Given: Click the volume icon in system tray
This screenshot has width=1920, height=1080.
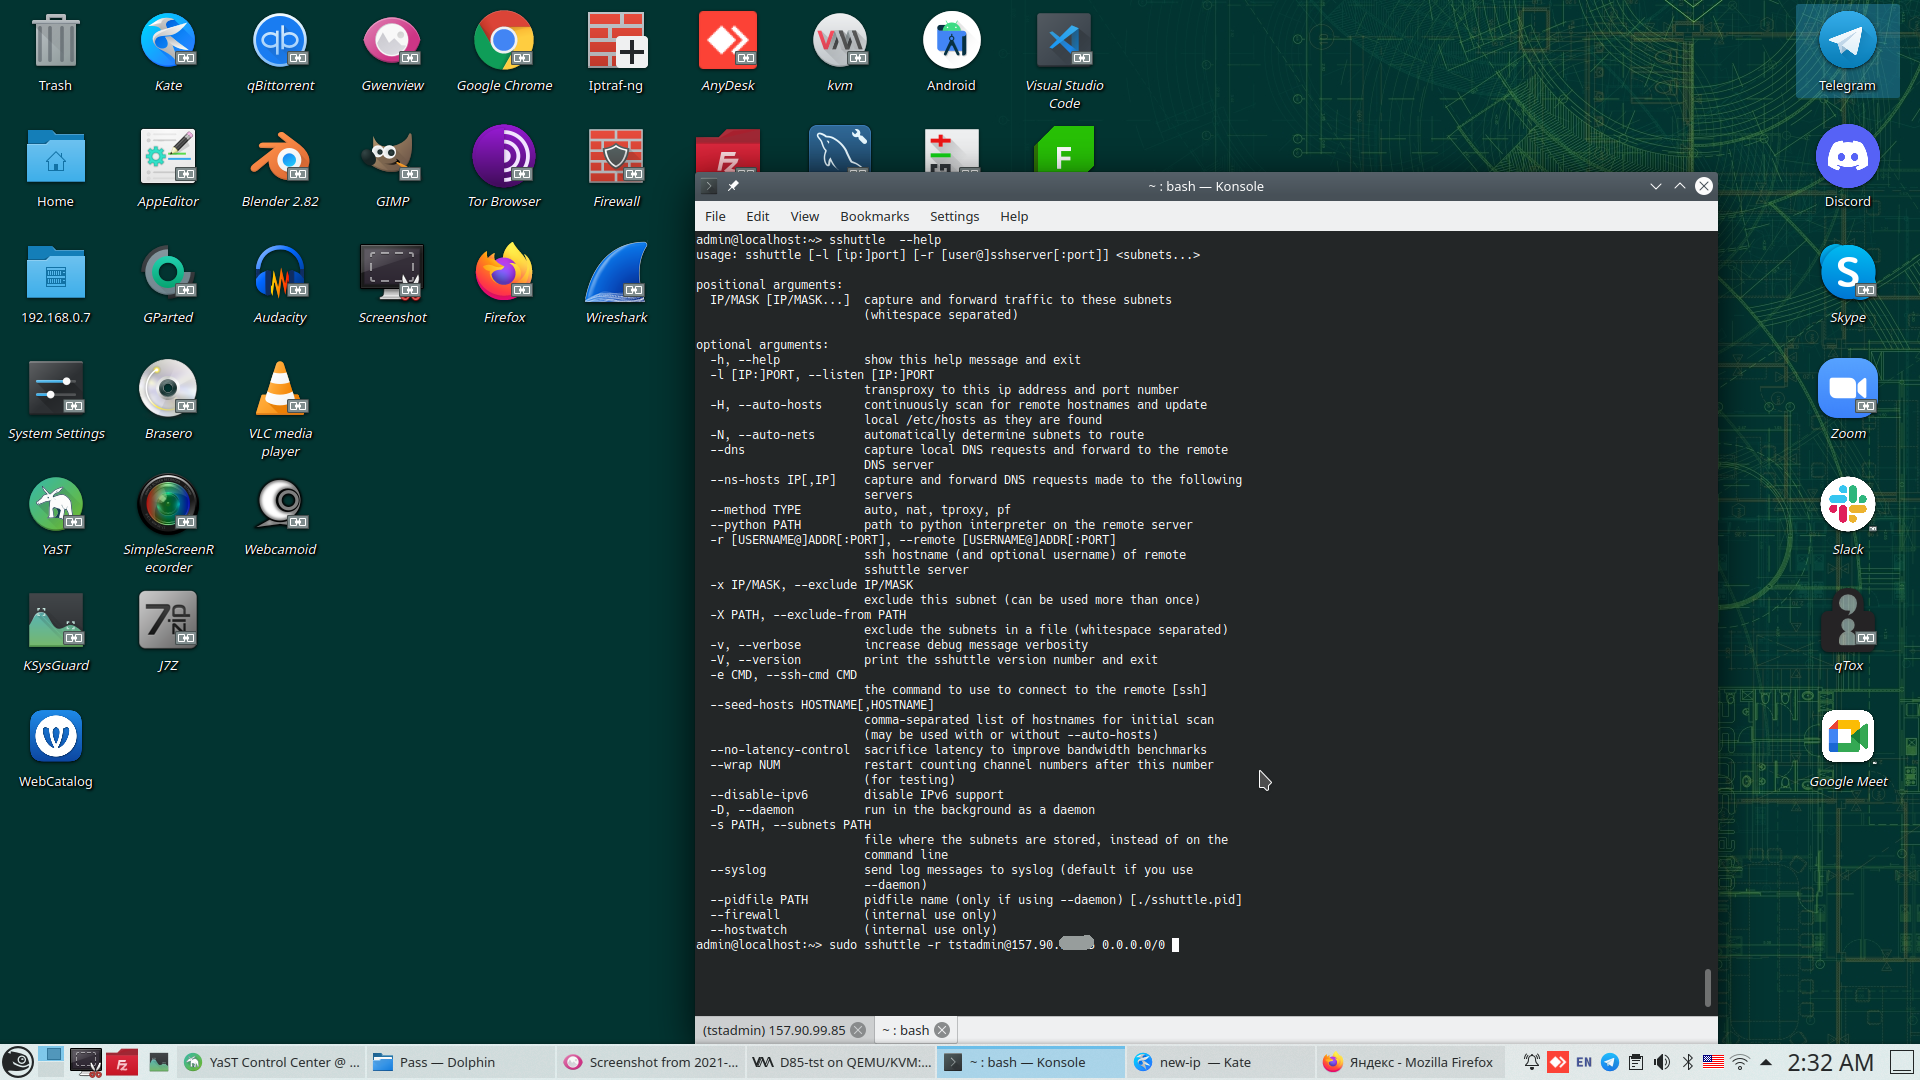Looking at the screenshot, I should tap(1661, 1062).
